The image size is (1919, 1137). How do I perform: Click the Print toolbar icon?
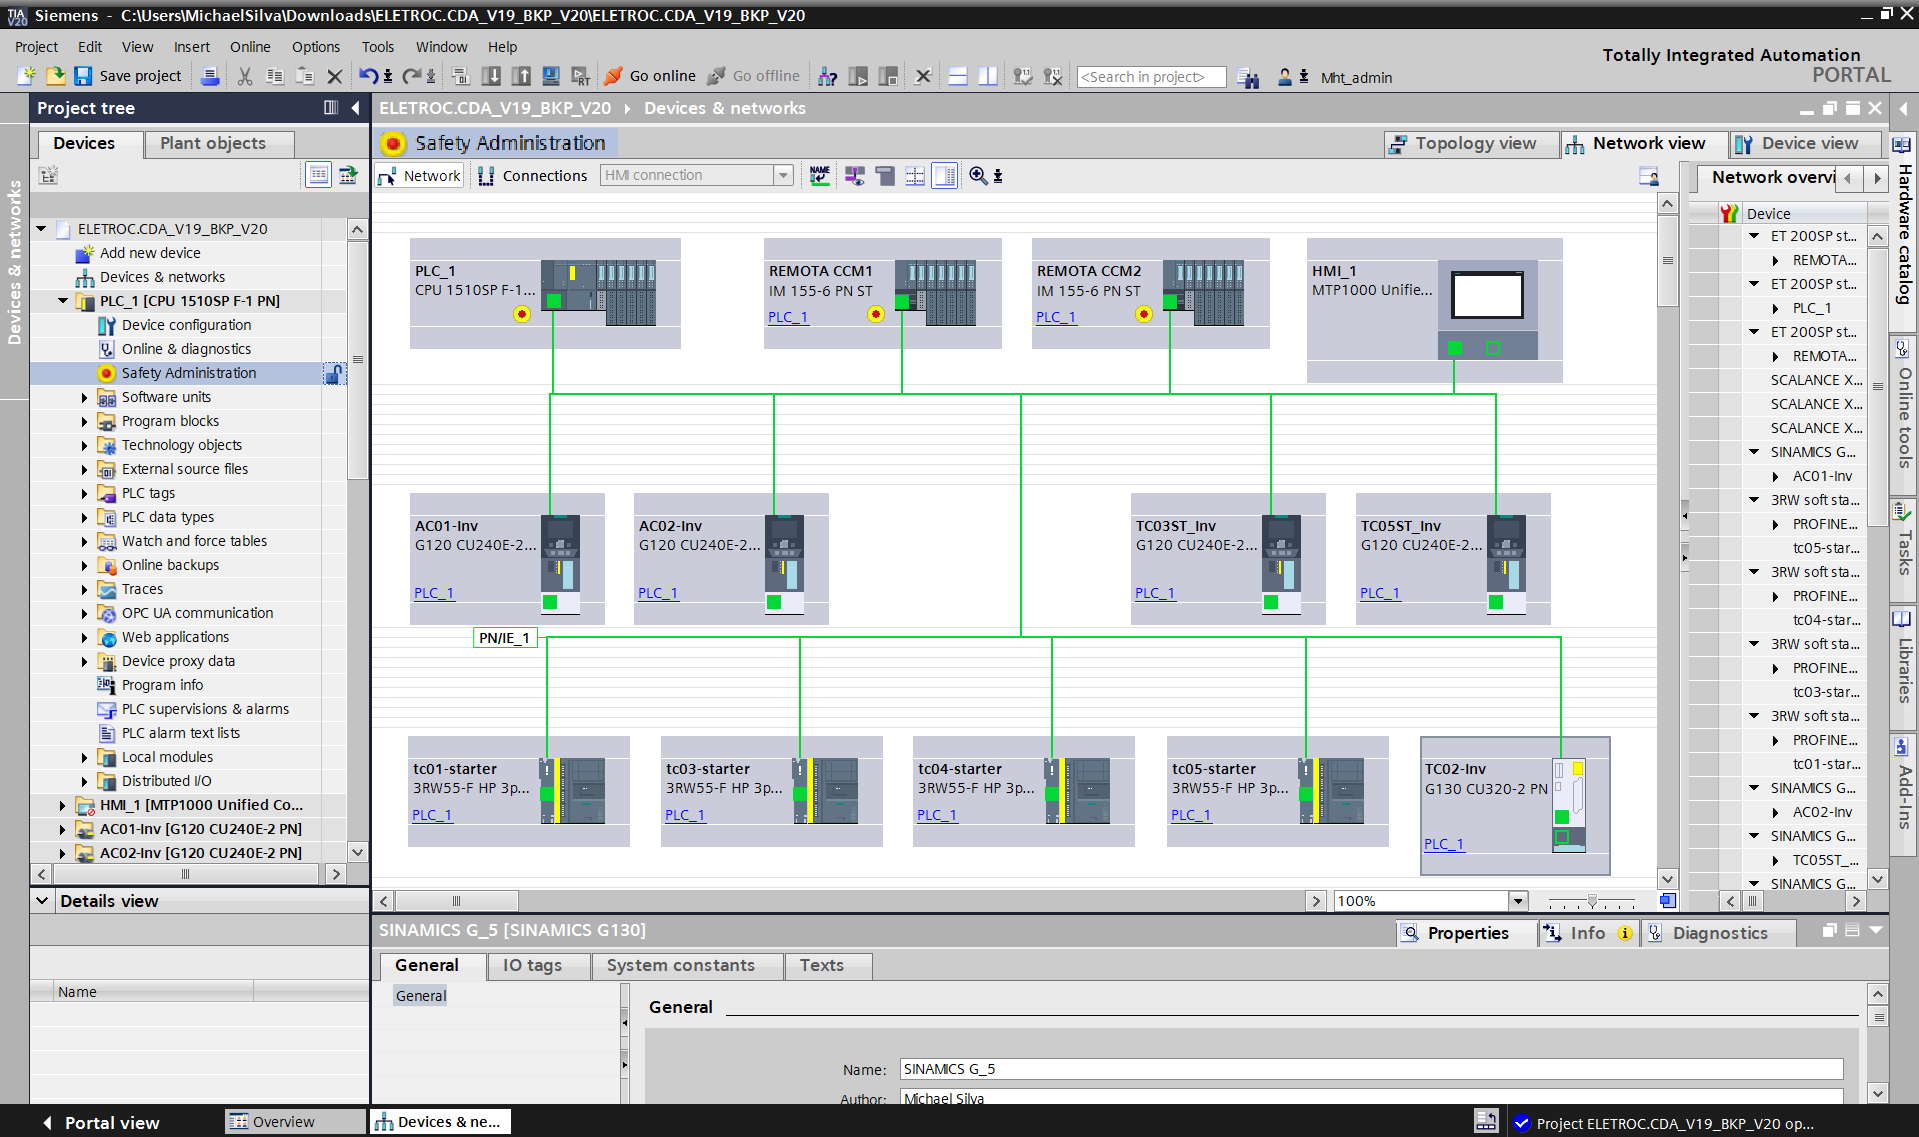pyautogui.click(x=210, y=76)
